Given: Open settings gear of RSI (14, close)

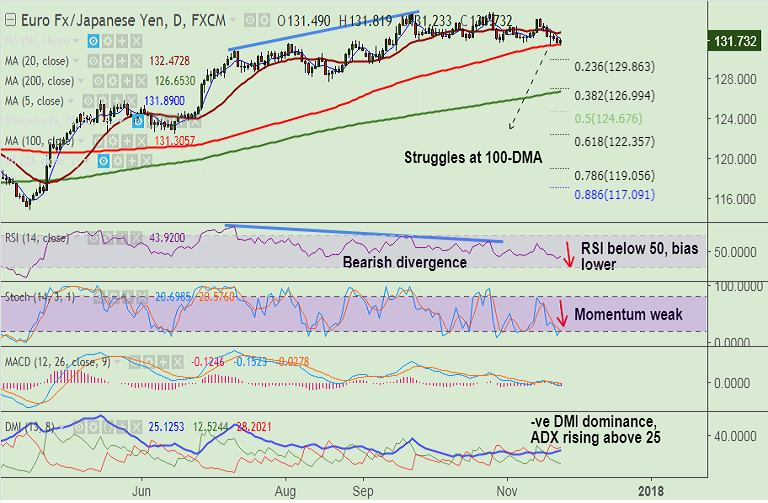Looking at the screenshot, I should pyautogui.click(x=108, y=239).
